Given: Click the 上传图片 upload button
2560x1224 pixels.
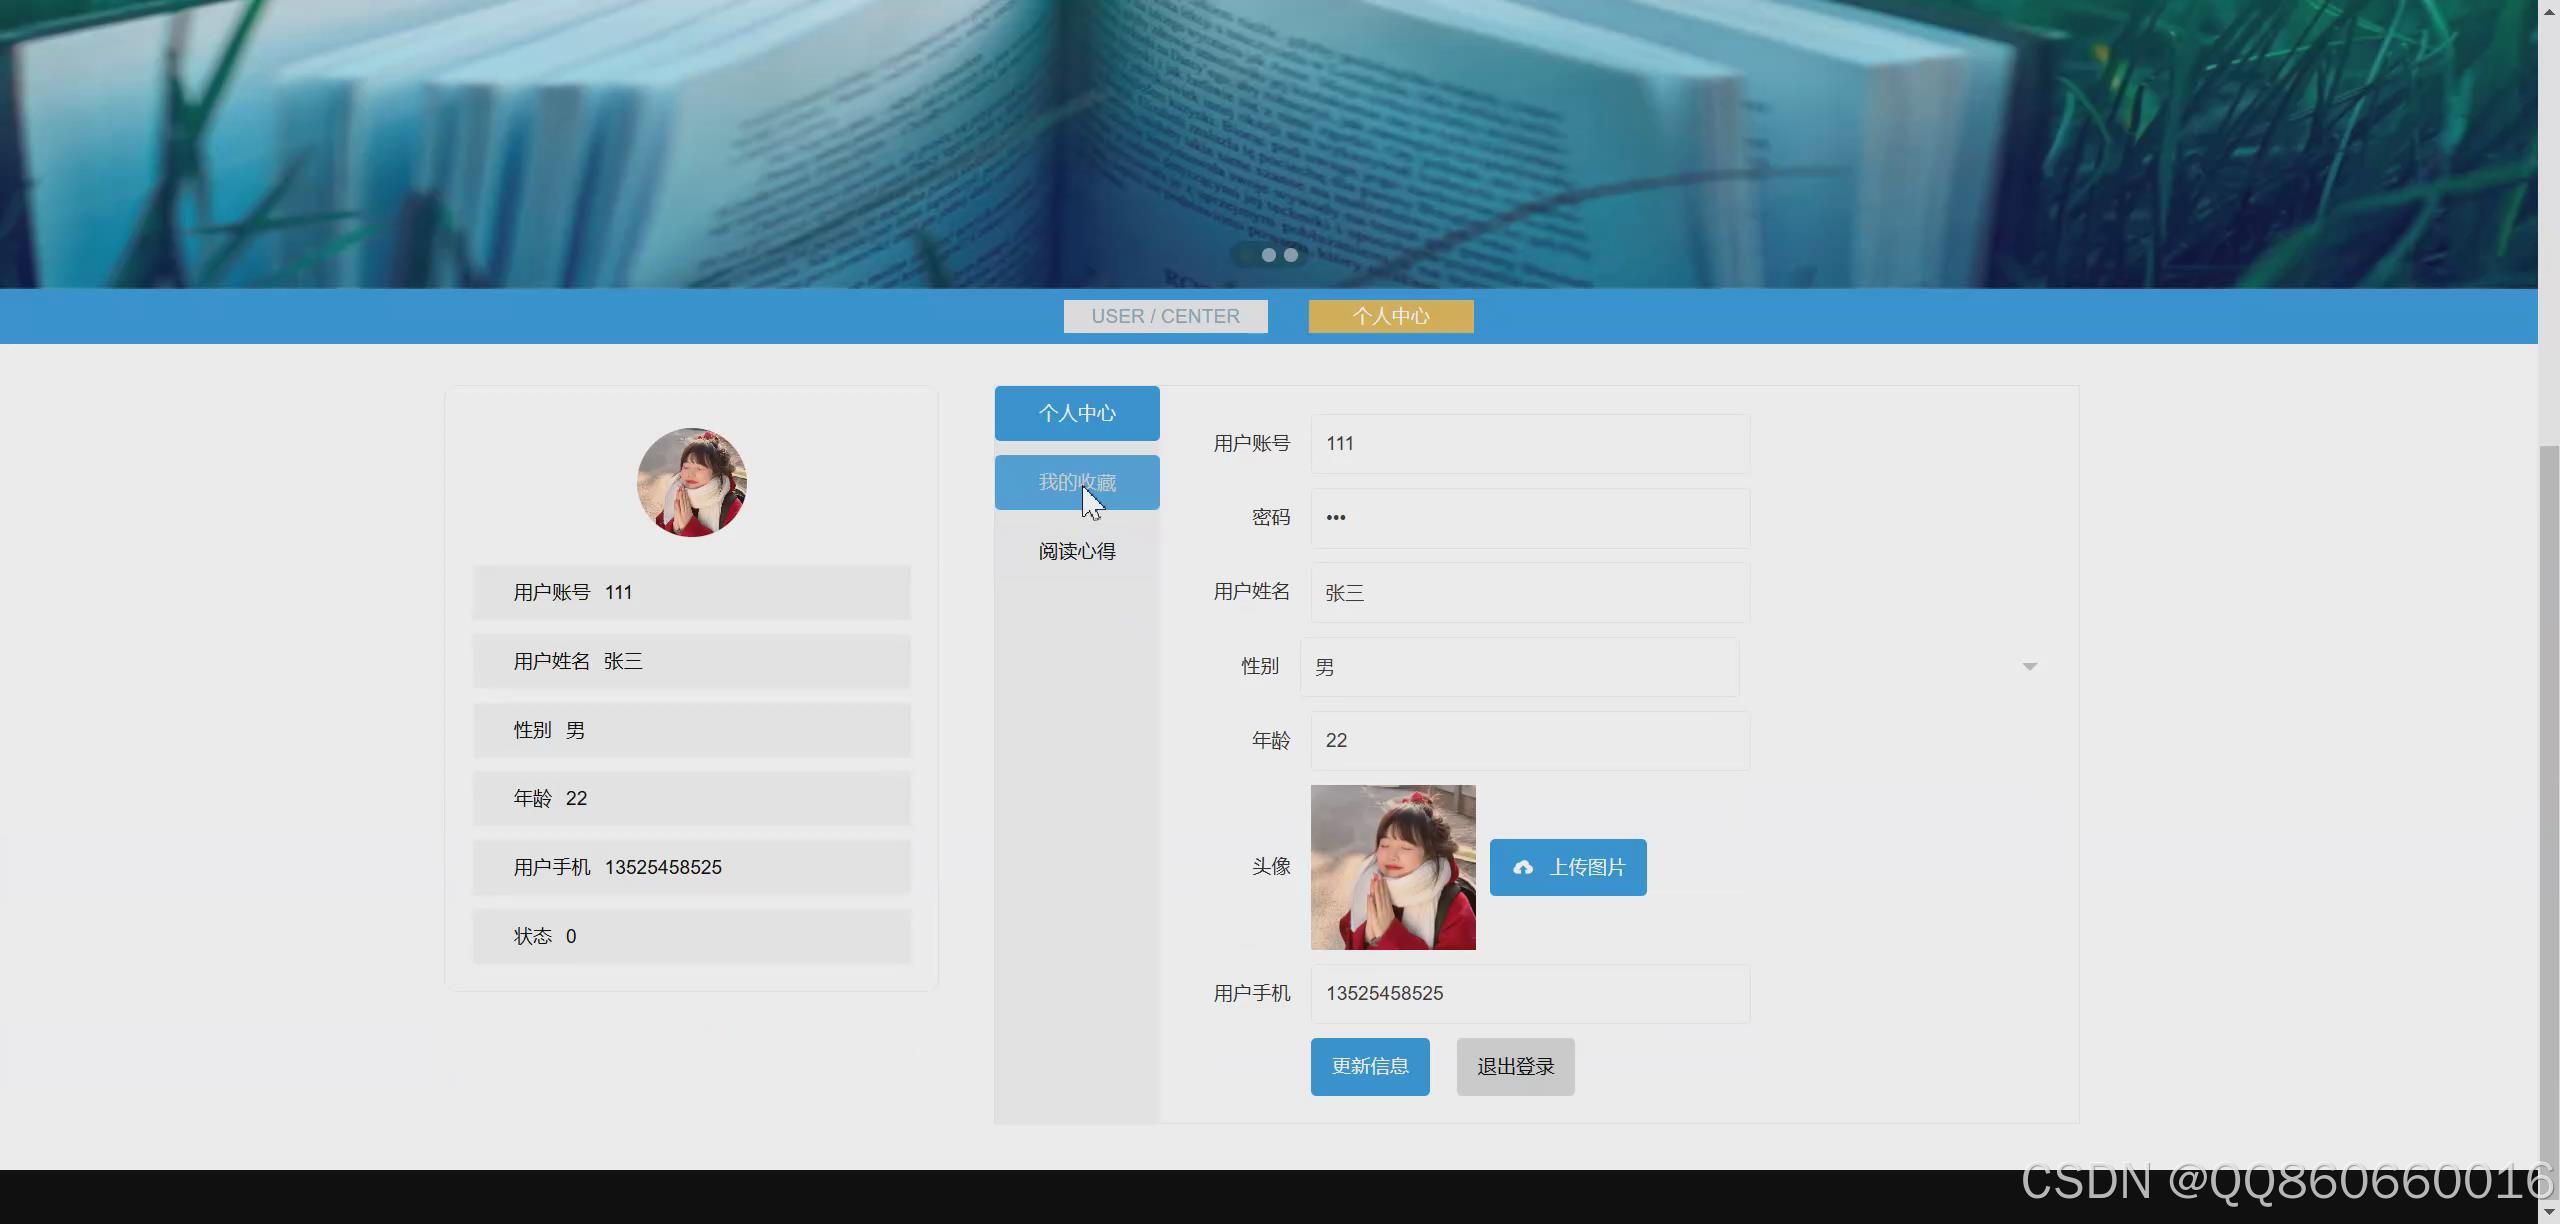Looking at the screenshot, I should coord(1568,867).
